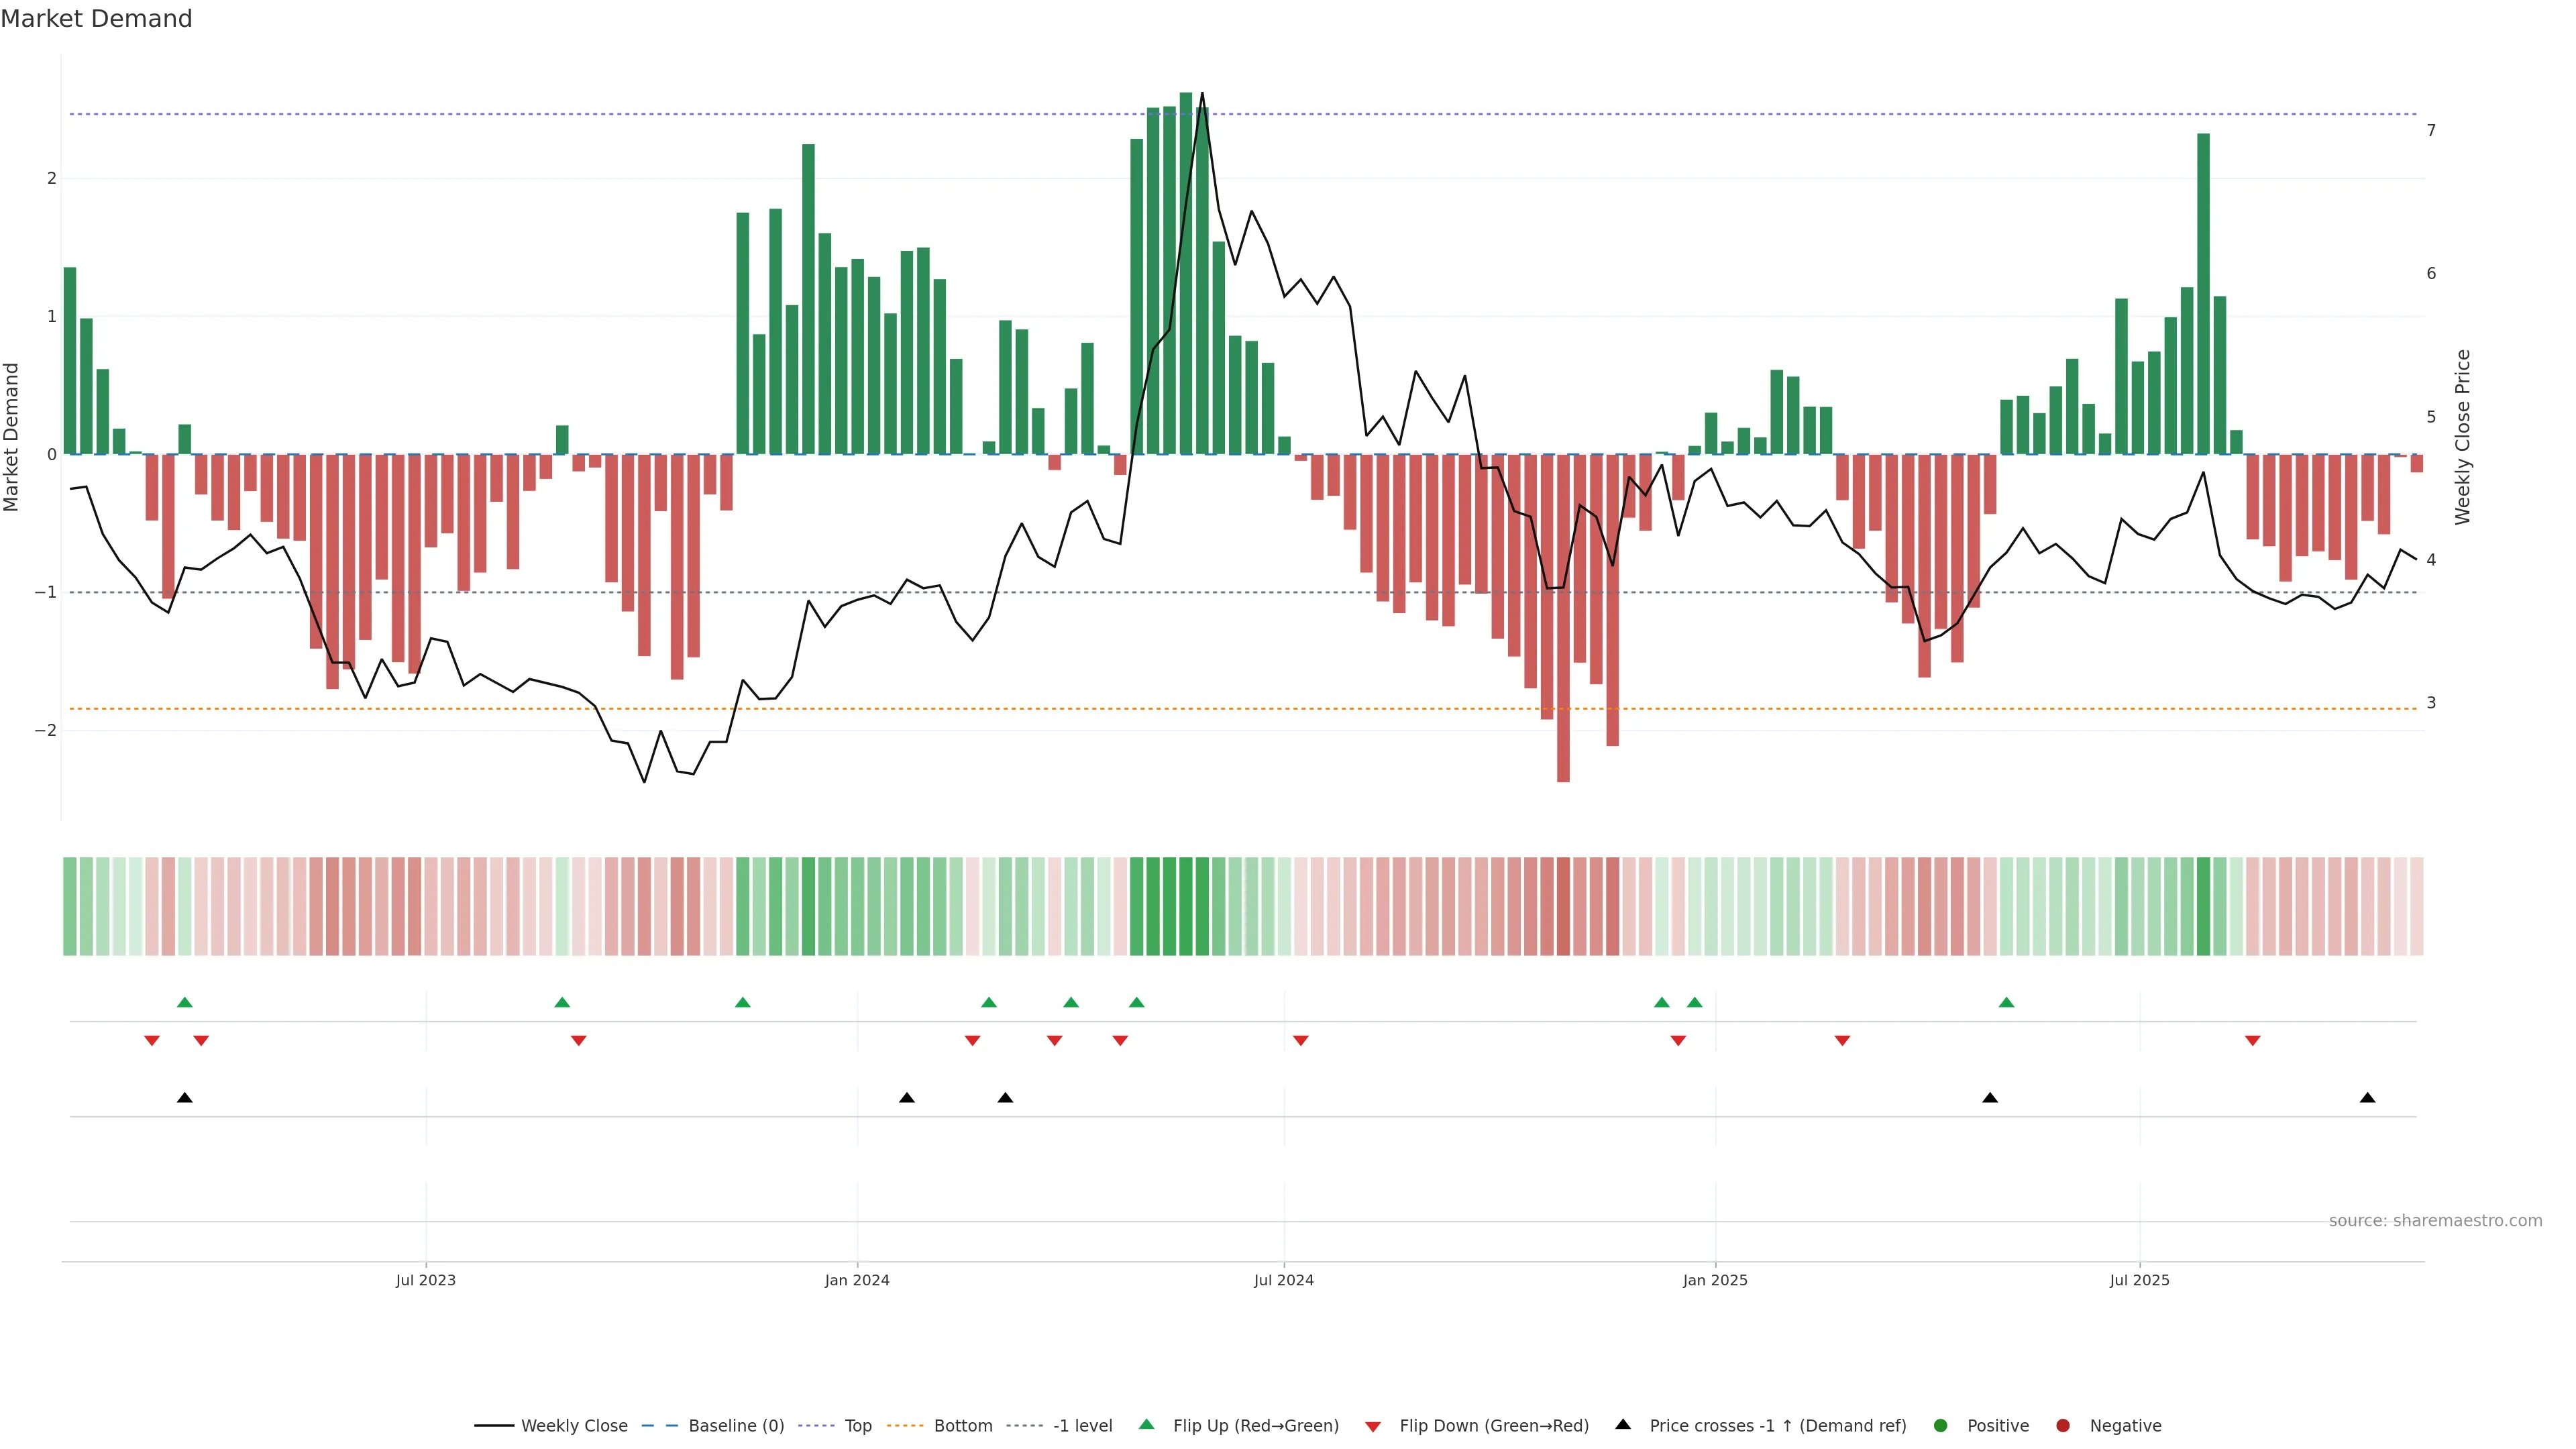This screenshot has height=1449, width=2576.
Task: Click the Jan 2025 x-axis label
Action: point(1715,1281)
